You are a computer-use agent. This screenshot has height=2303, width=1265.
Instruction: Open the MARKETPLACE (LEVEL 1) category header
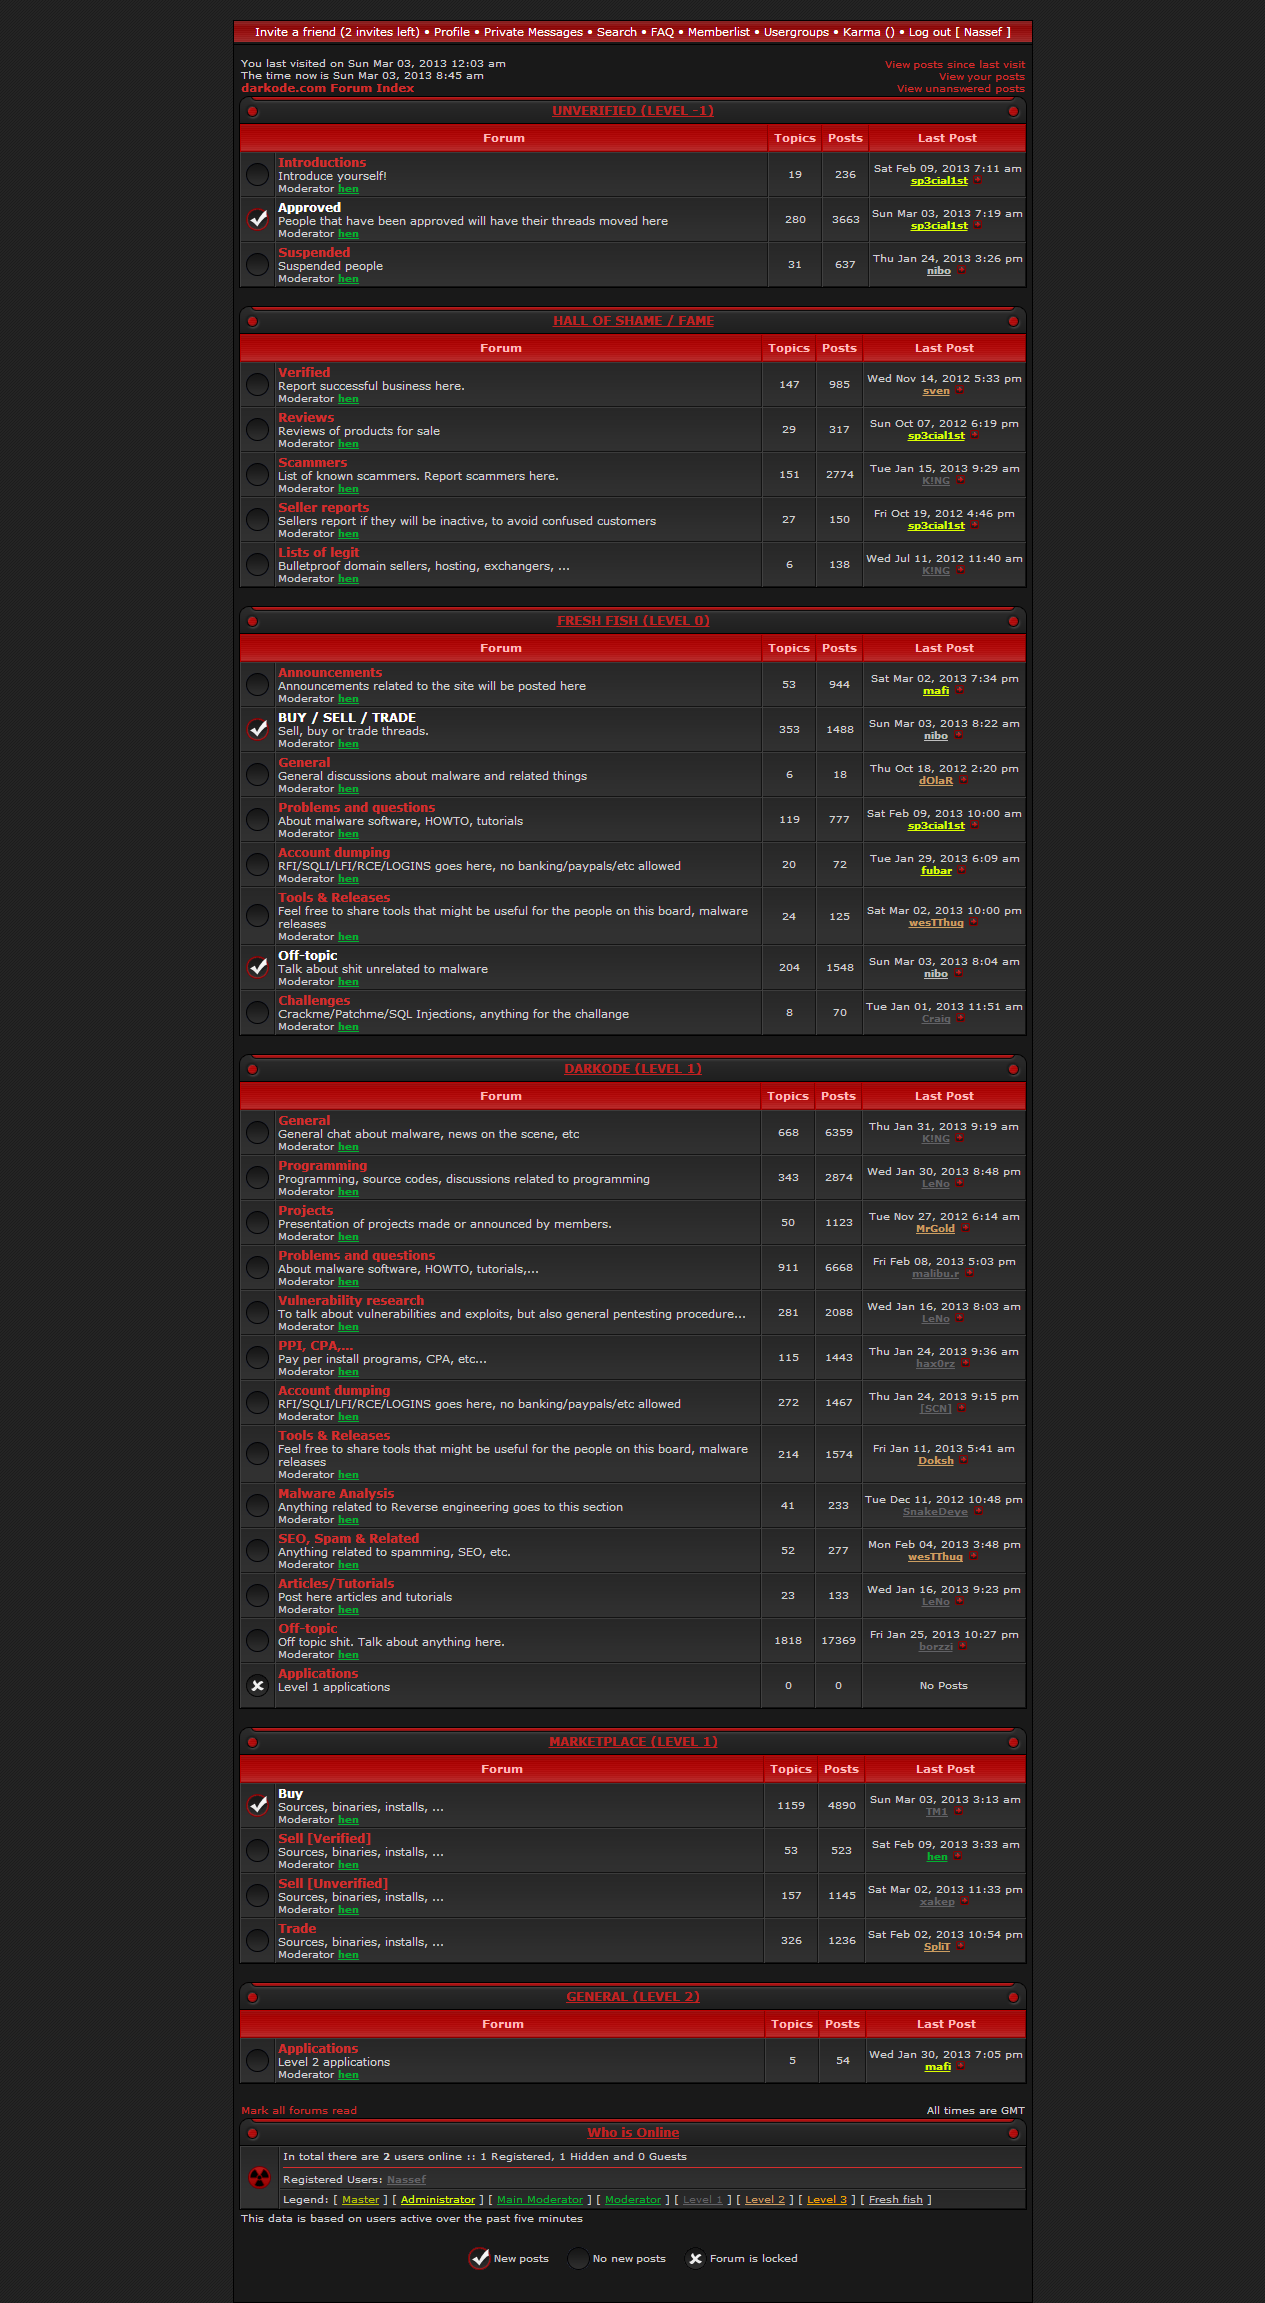click(x=633, y=1742)
